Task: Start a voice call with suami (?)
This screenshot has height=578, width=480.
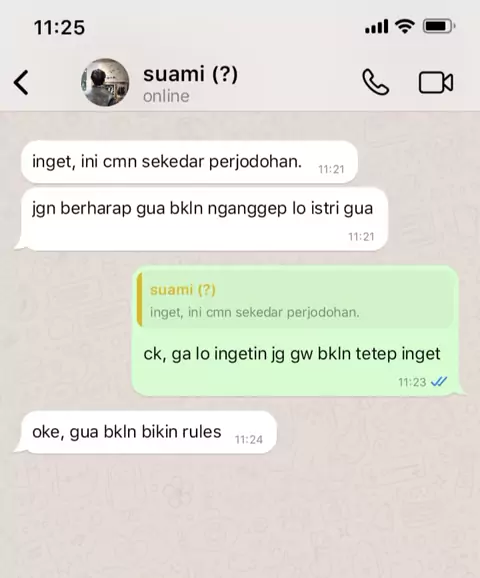Action: 375,82
